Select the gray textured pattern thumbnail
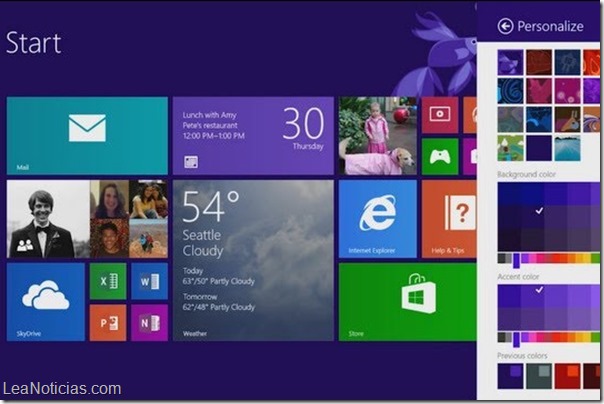This screenshot has width=604, height=404. click(510, 119)
